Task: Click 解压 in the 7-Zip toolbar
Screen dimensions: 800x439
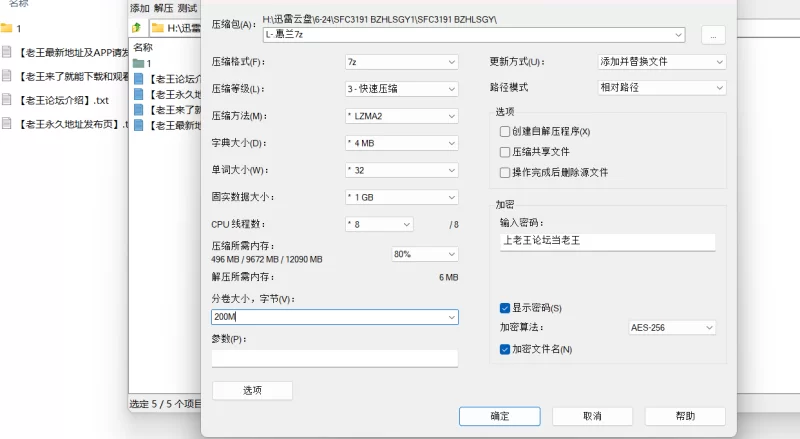Action: pyautogui.click(x=163, y=8)
